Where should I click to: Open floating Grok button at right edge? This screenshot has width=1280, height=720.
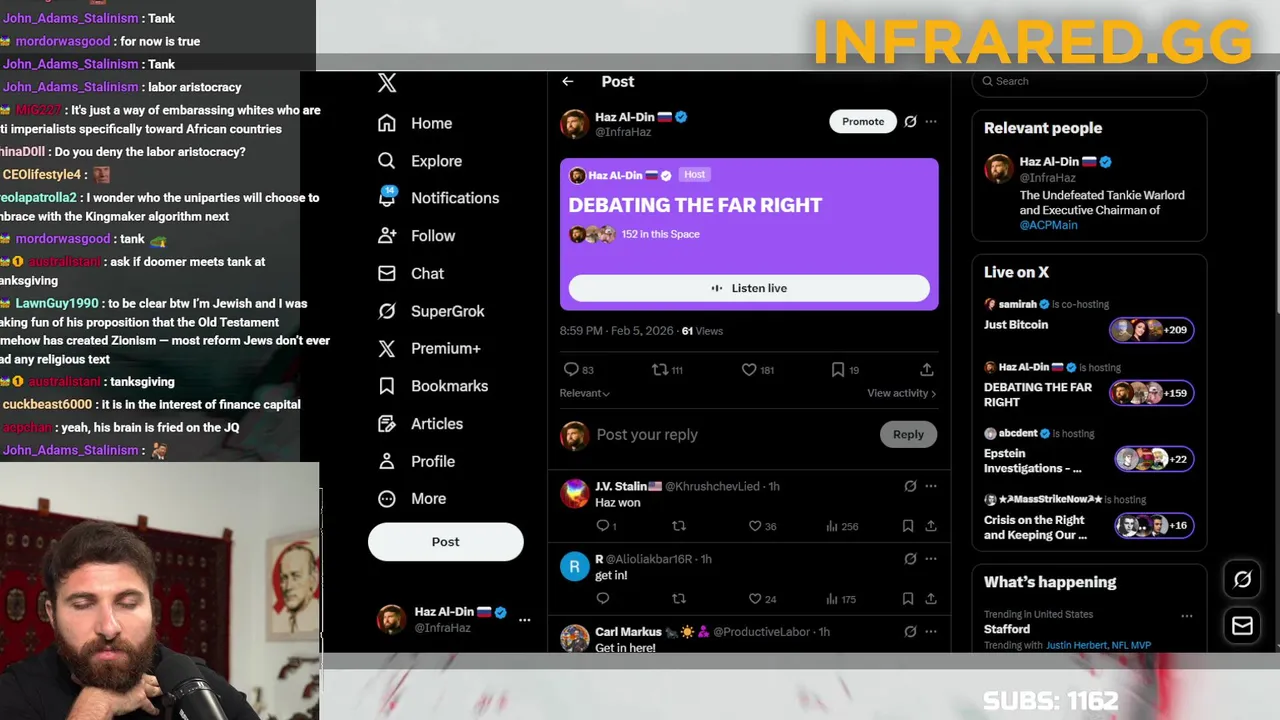pos(1242,579)
